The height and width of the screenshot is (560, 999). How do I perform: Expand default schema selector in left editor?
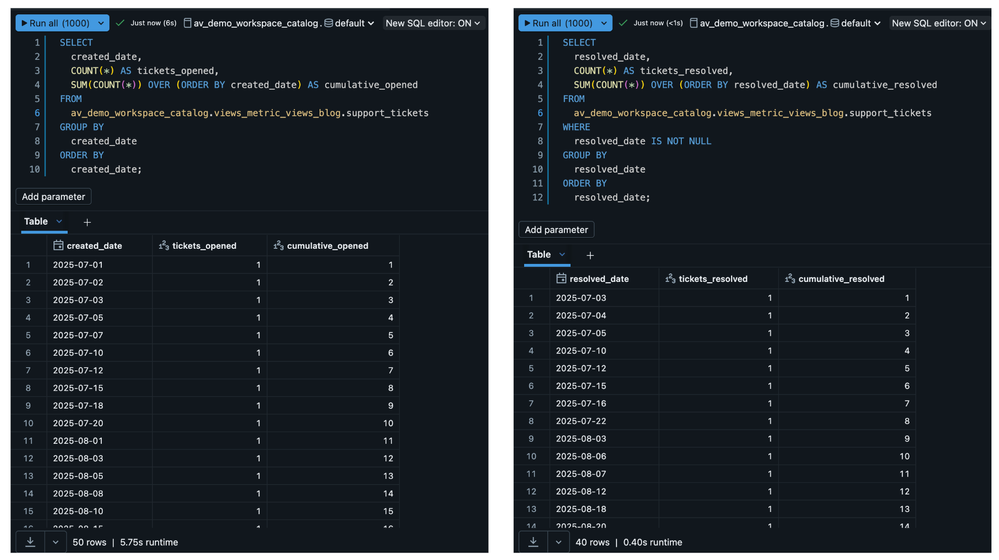(350, 22)
